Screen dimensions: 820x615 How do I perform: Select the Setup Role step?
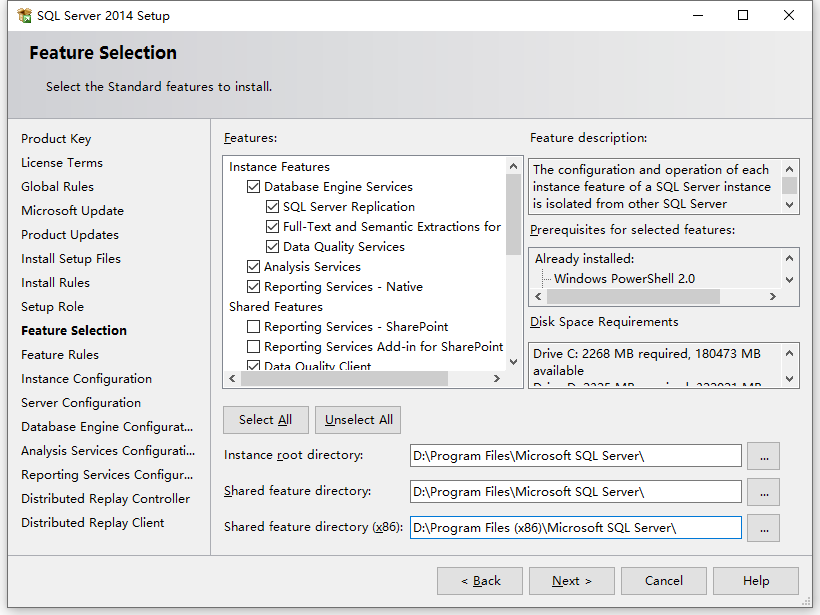(x=52, y=307)
